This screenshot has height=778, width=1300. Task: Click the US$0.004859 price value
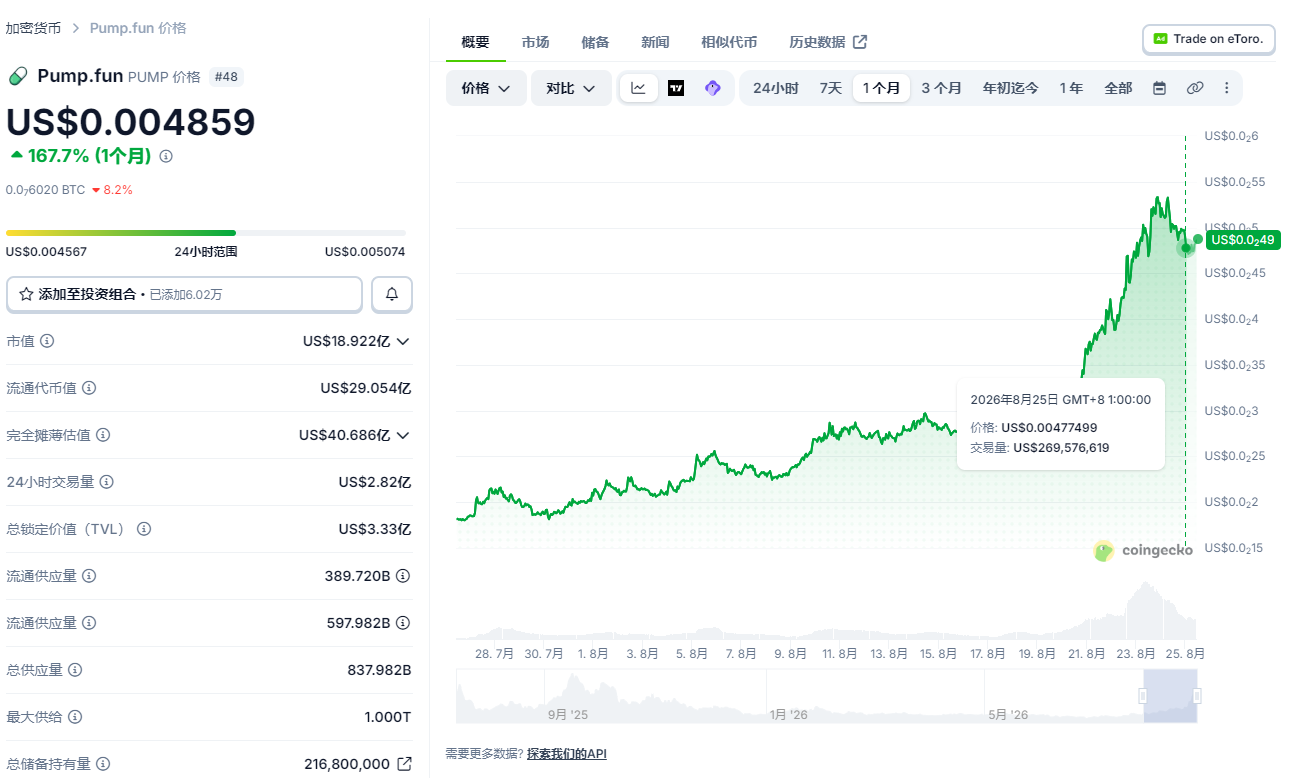point(131,121)
